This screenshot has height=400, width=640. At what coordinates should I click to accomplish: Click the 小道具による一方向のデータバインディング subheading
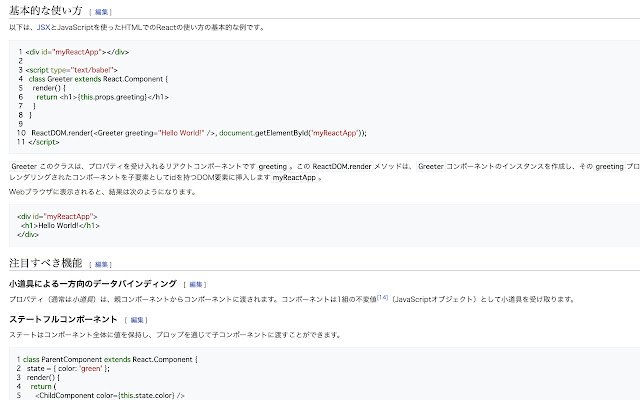click(93, 283)
